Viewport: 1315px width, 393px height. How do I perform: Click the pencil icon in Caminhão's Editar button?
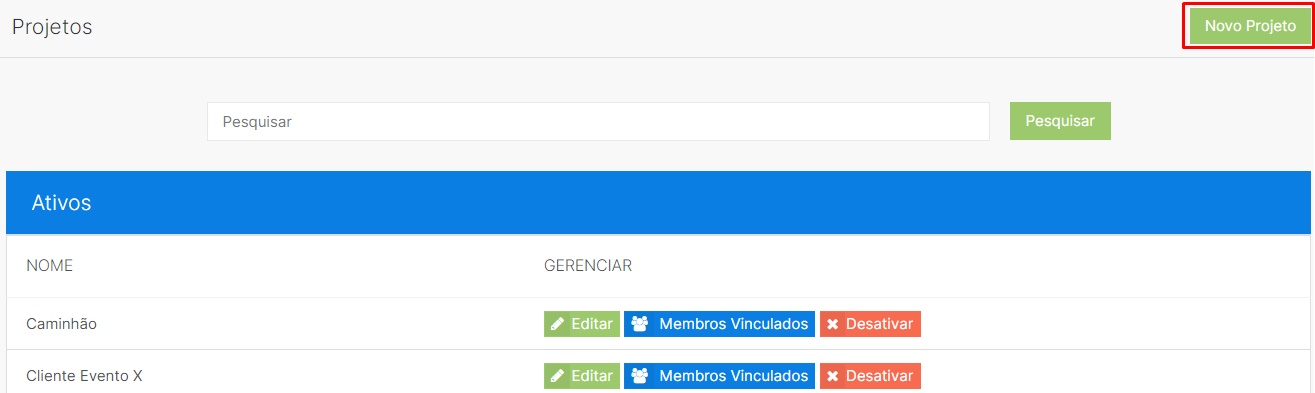pos(558,324)
